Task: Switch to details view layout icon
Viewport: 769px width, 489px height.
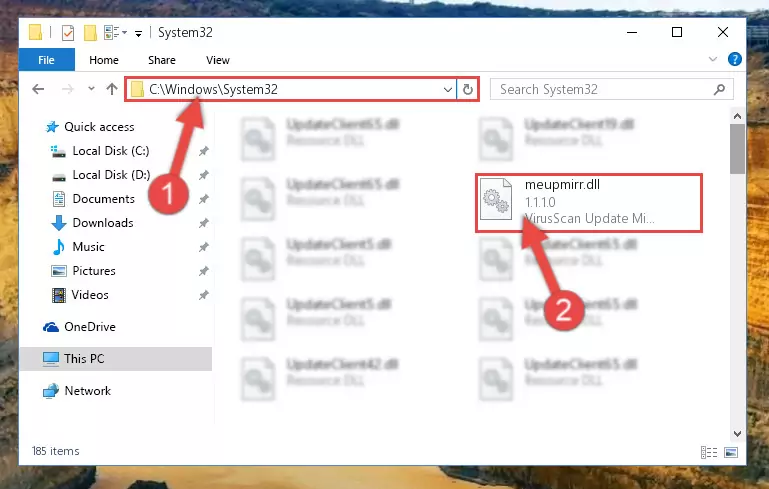Action: click(x=709, y=452)
